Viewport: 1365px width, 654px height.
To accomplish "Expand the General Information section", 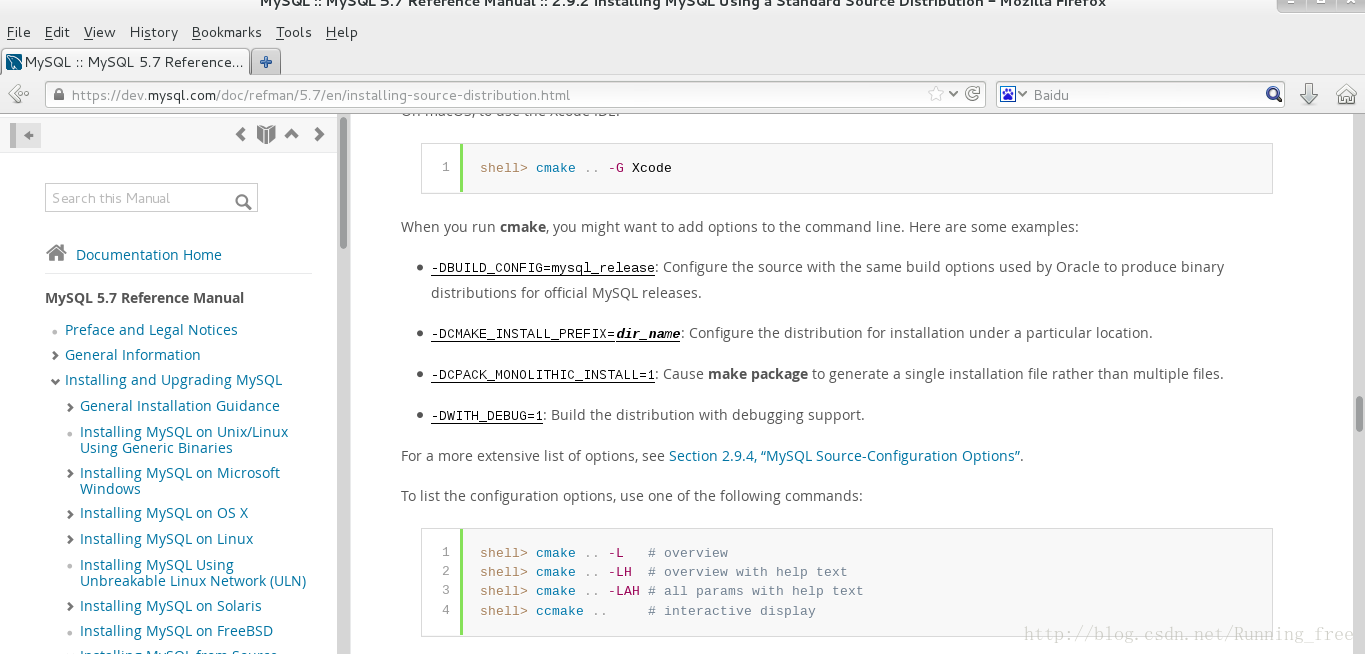I will [x=55, y=356].
